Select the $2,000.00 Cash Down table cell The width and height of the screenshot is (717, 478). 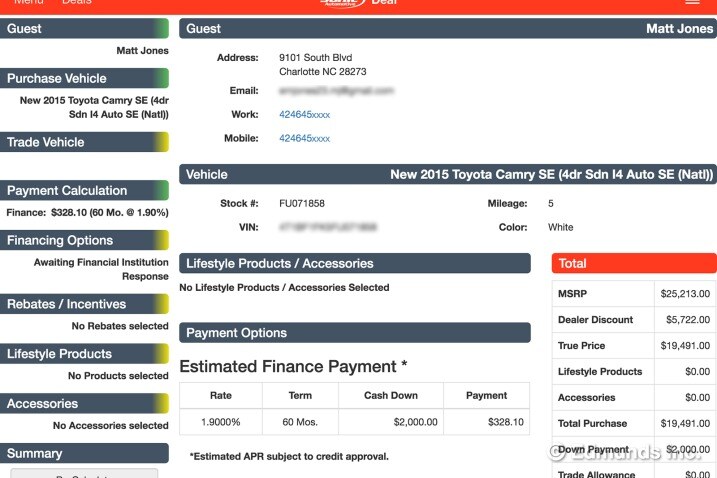pyautogui.click(x=391, y=422)
